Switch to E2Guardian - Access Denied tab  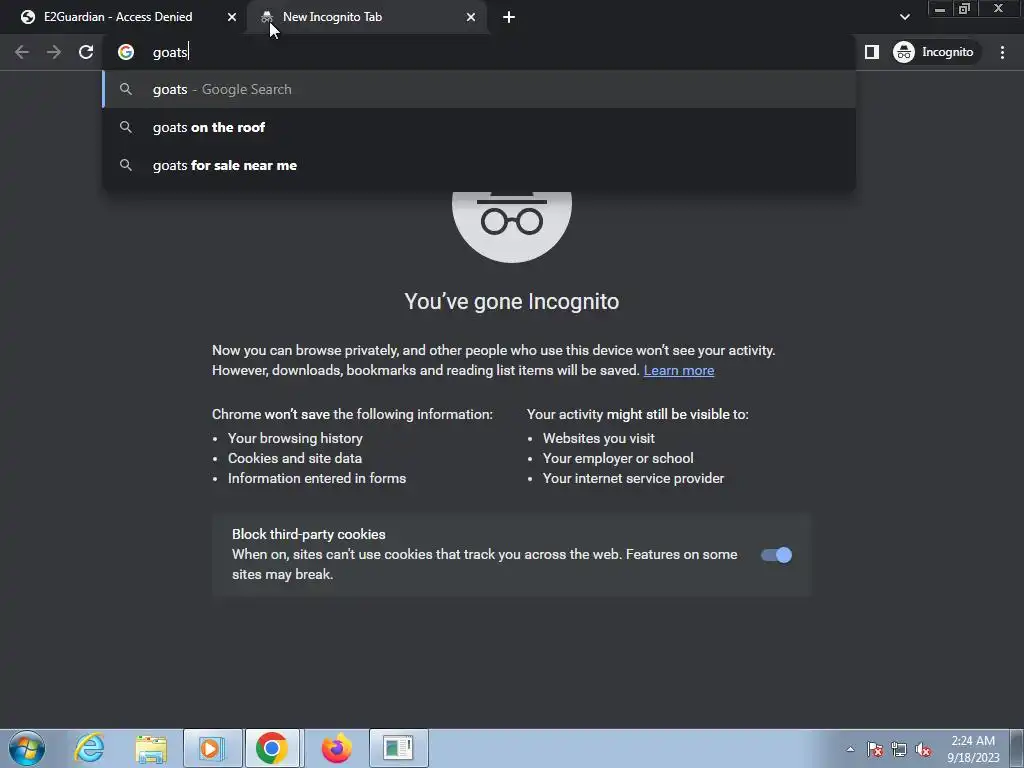coord(124,17)
